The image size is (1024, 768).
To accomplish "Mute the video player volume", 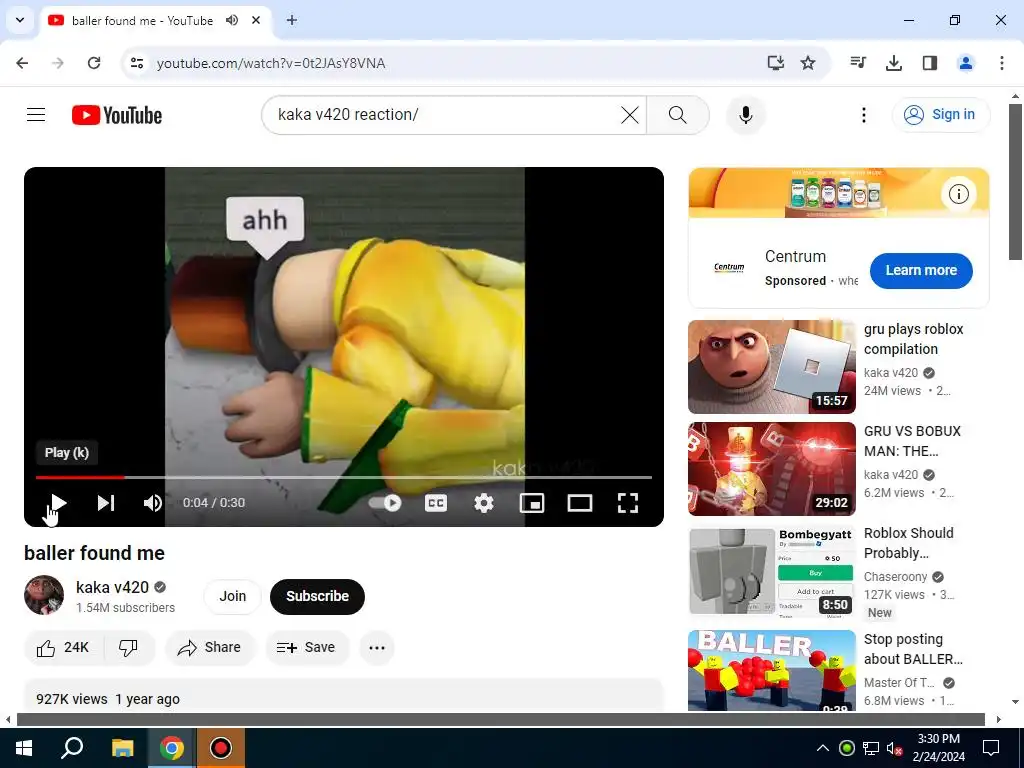I will 153,503.
